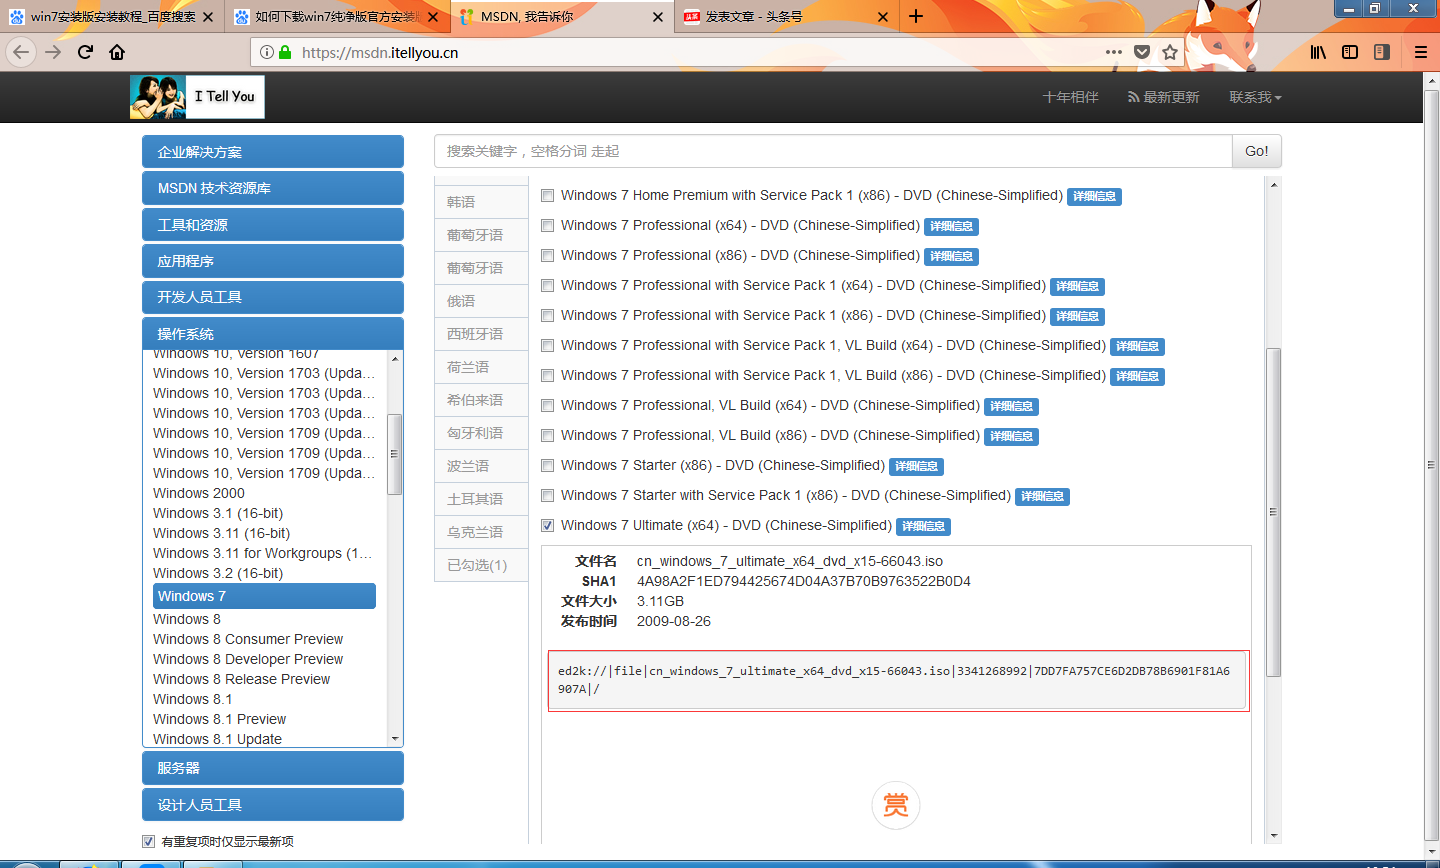This screenshot has height=868, width=1440.
Task: Switch to the win7安装版安装教程 tab
Action: click(x=112, y=17)
